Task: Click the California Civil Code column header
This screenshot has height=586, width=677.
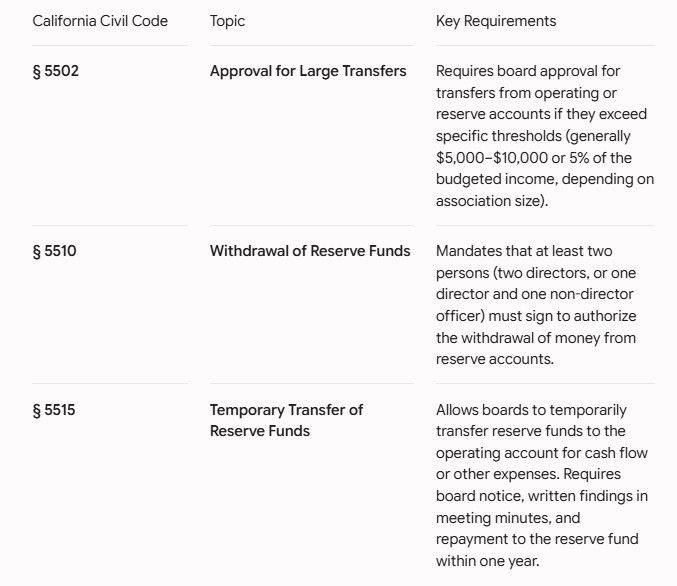Action: (100, 21)
